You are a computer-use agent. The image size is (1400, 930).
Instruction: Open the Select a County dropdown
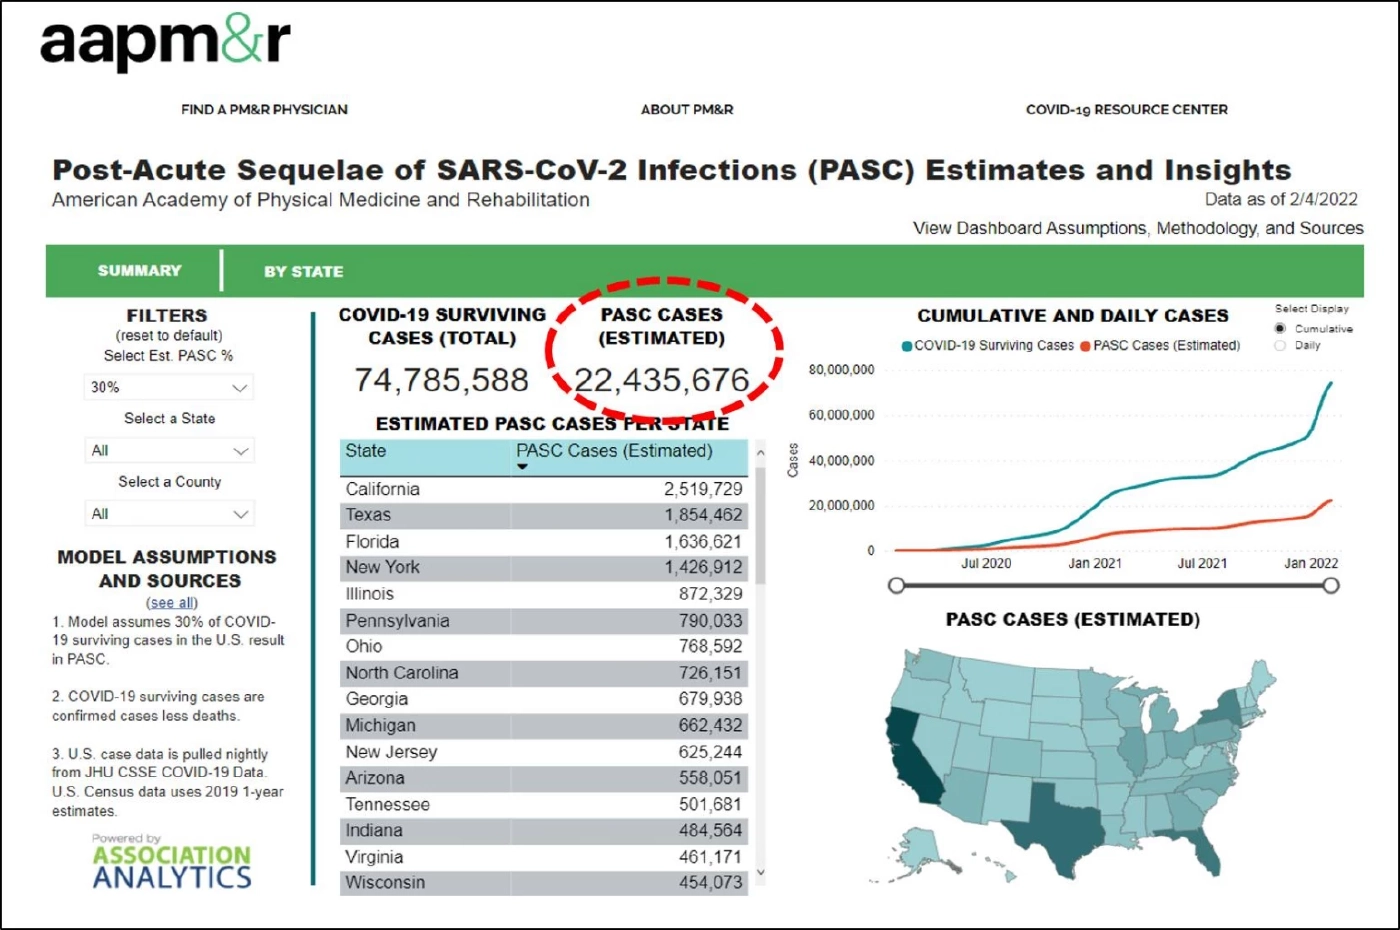click(169, 514)
